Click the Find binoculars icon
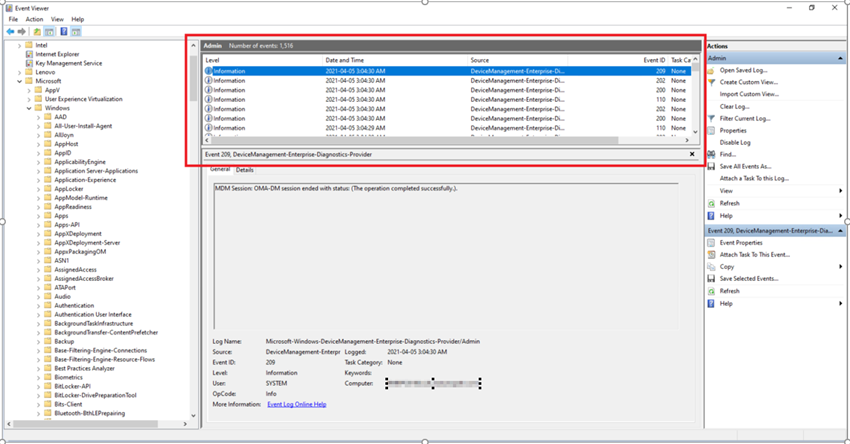 tap(711, 155)
